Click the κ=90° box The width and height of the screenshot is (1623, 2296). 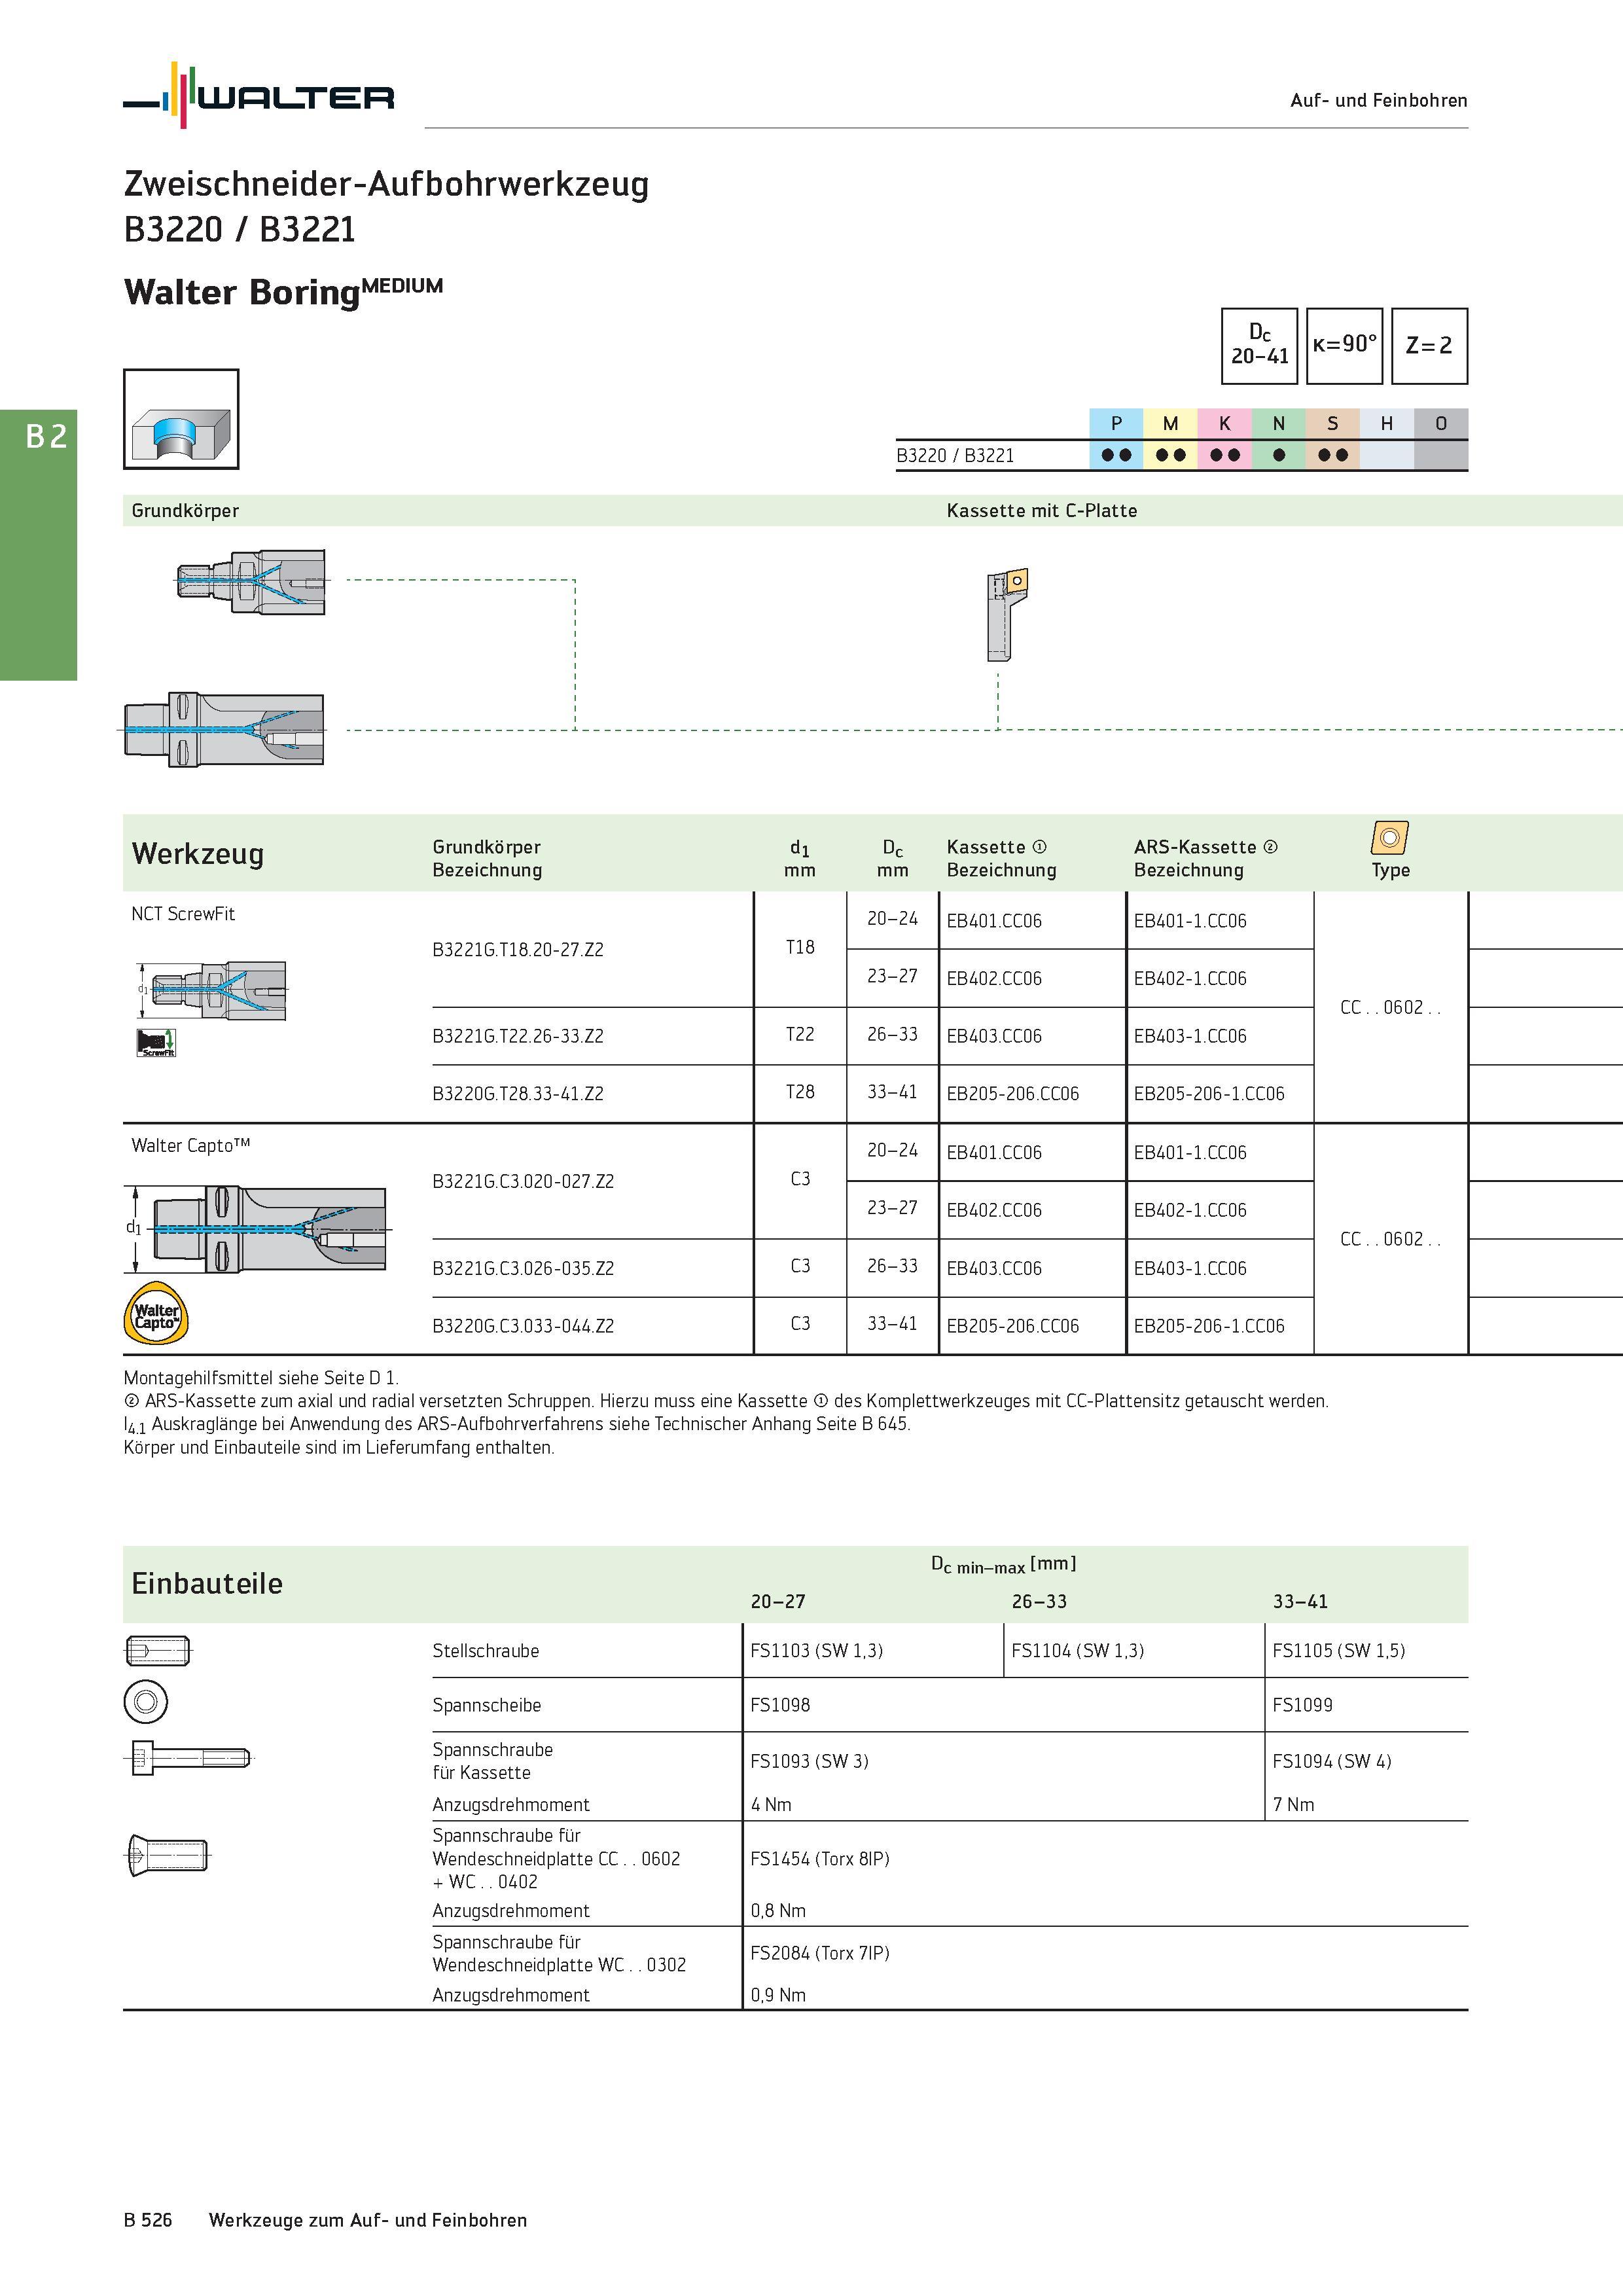coord(1344,346)
